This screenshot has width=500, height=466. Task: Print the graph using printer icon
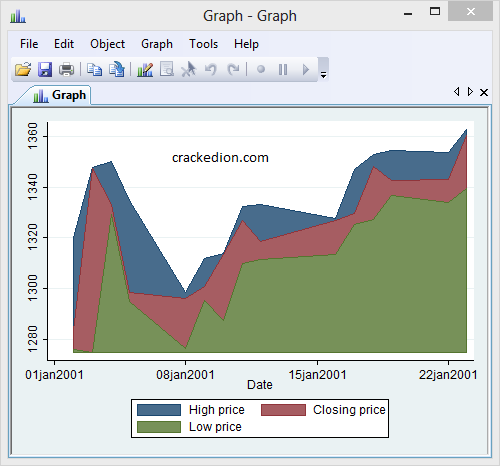coord(66,69)
